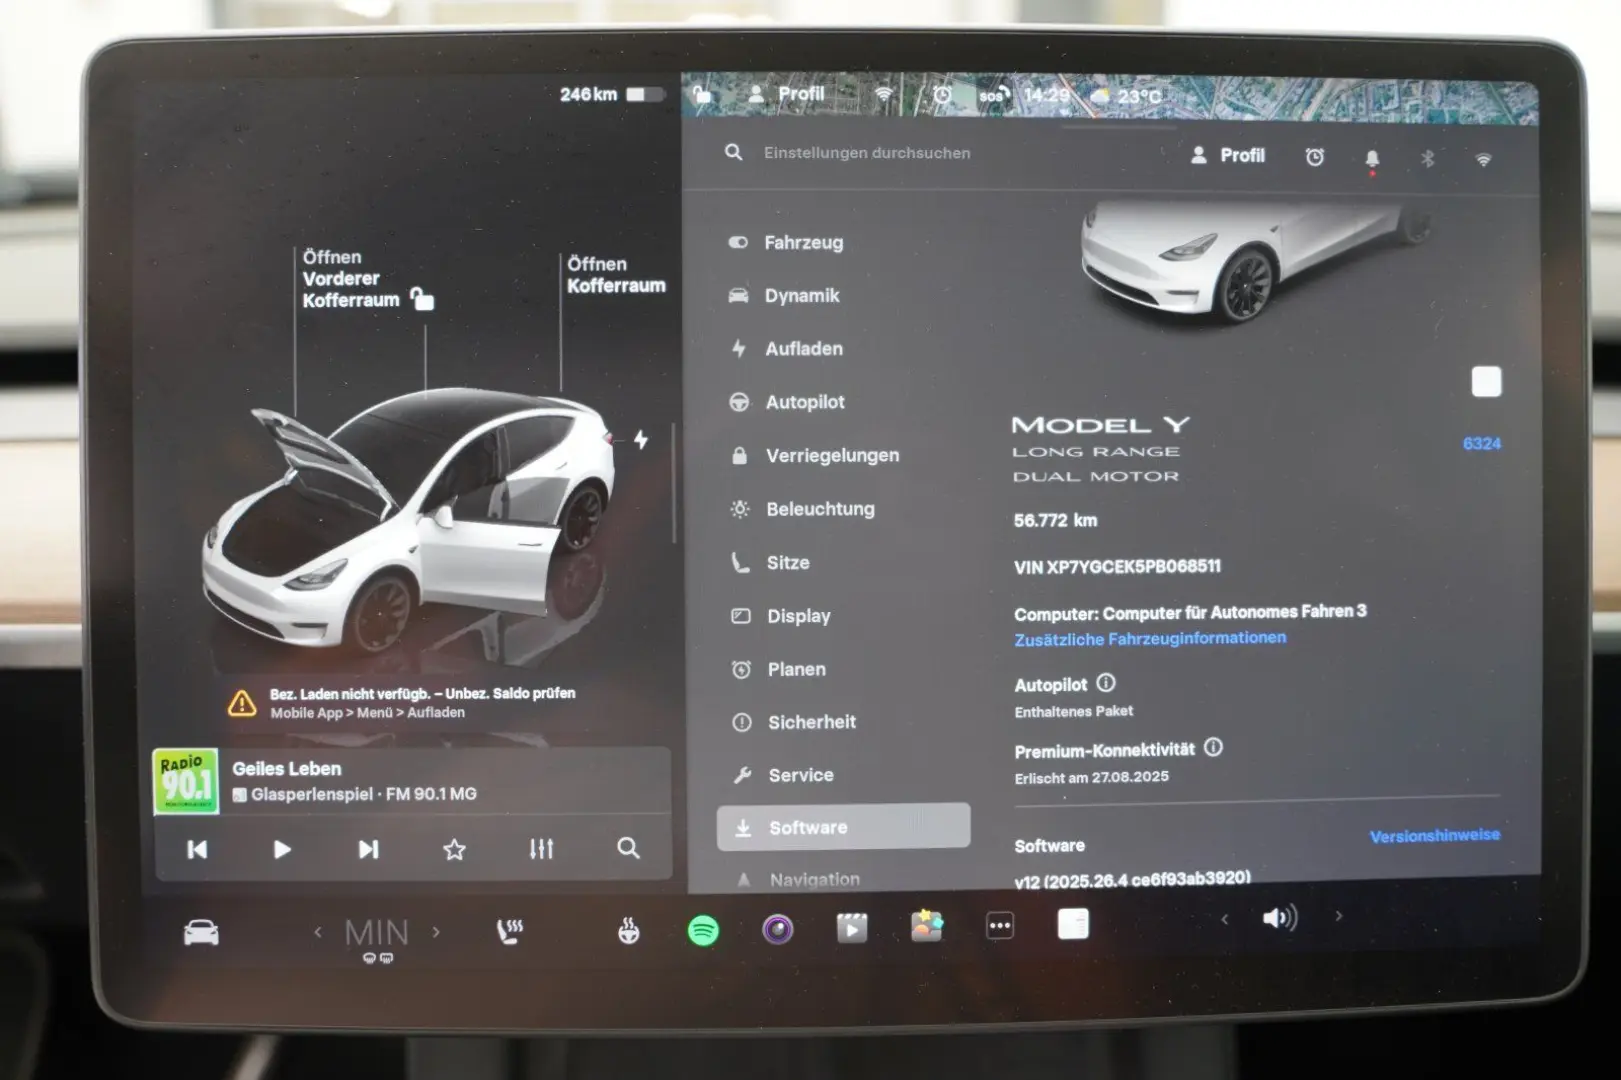Open car controls from bottom bar
The image size is (1621, 1080).
[x=201, y=932]
